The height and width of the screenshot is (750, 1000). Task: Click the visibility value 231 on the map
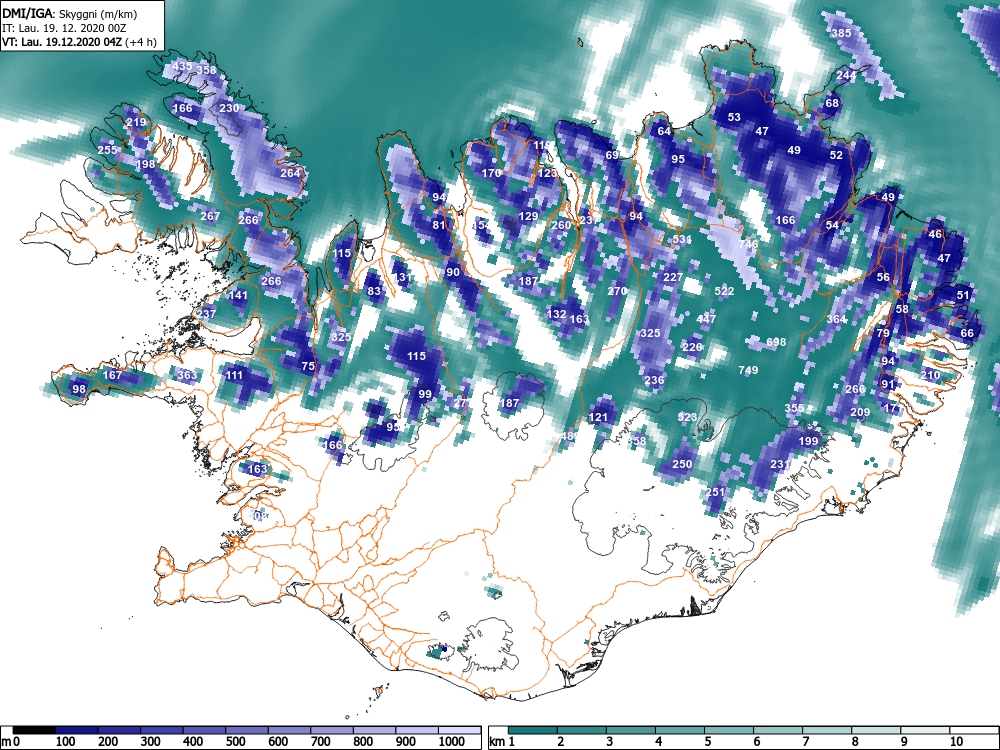(x=781, y=464)
